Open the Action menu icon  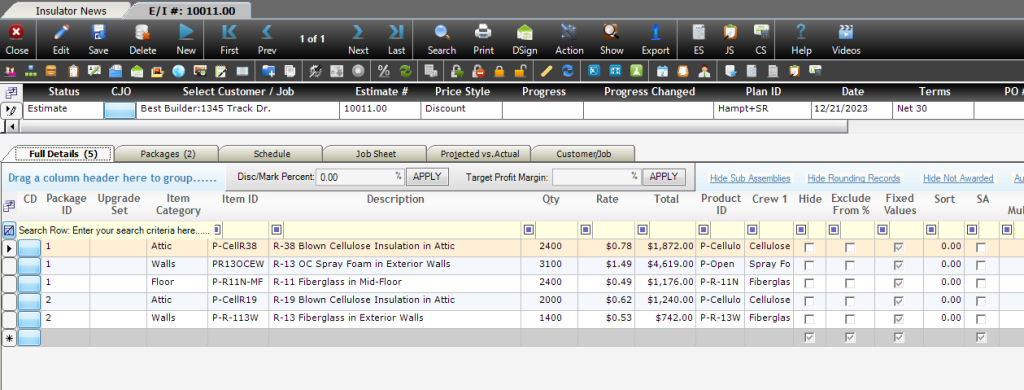click(569, 31)
